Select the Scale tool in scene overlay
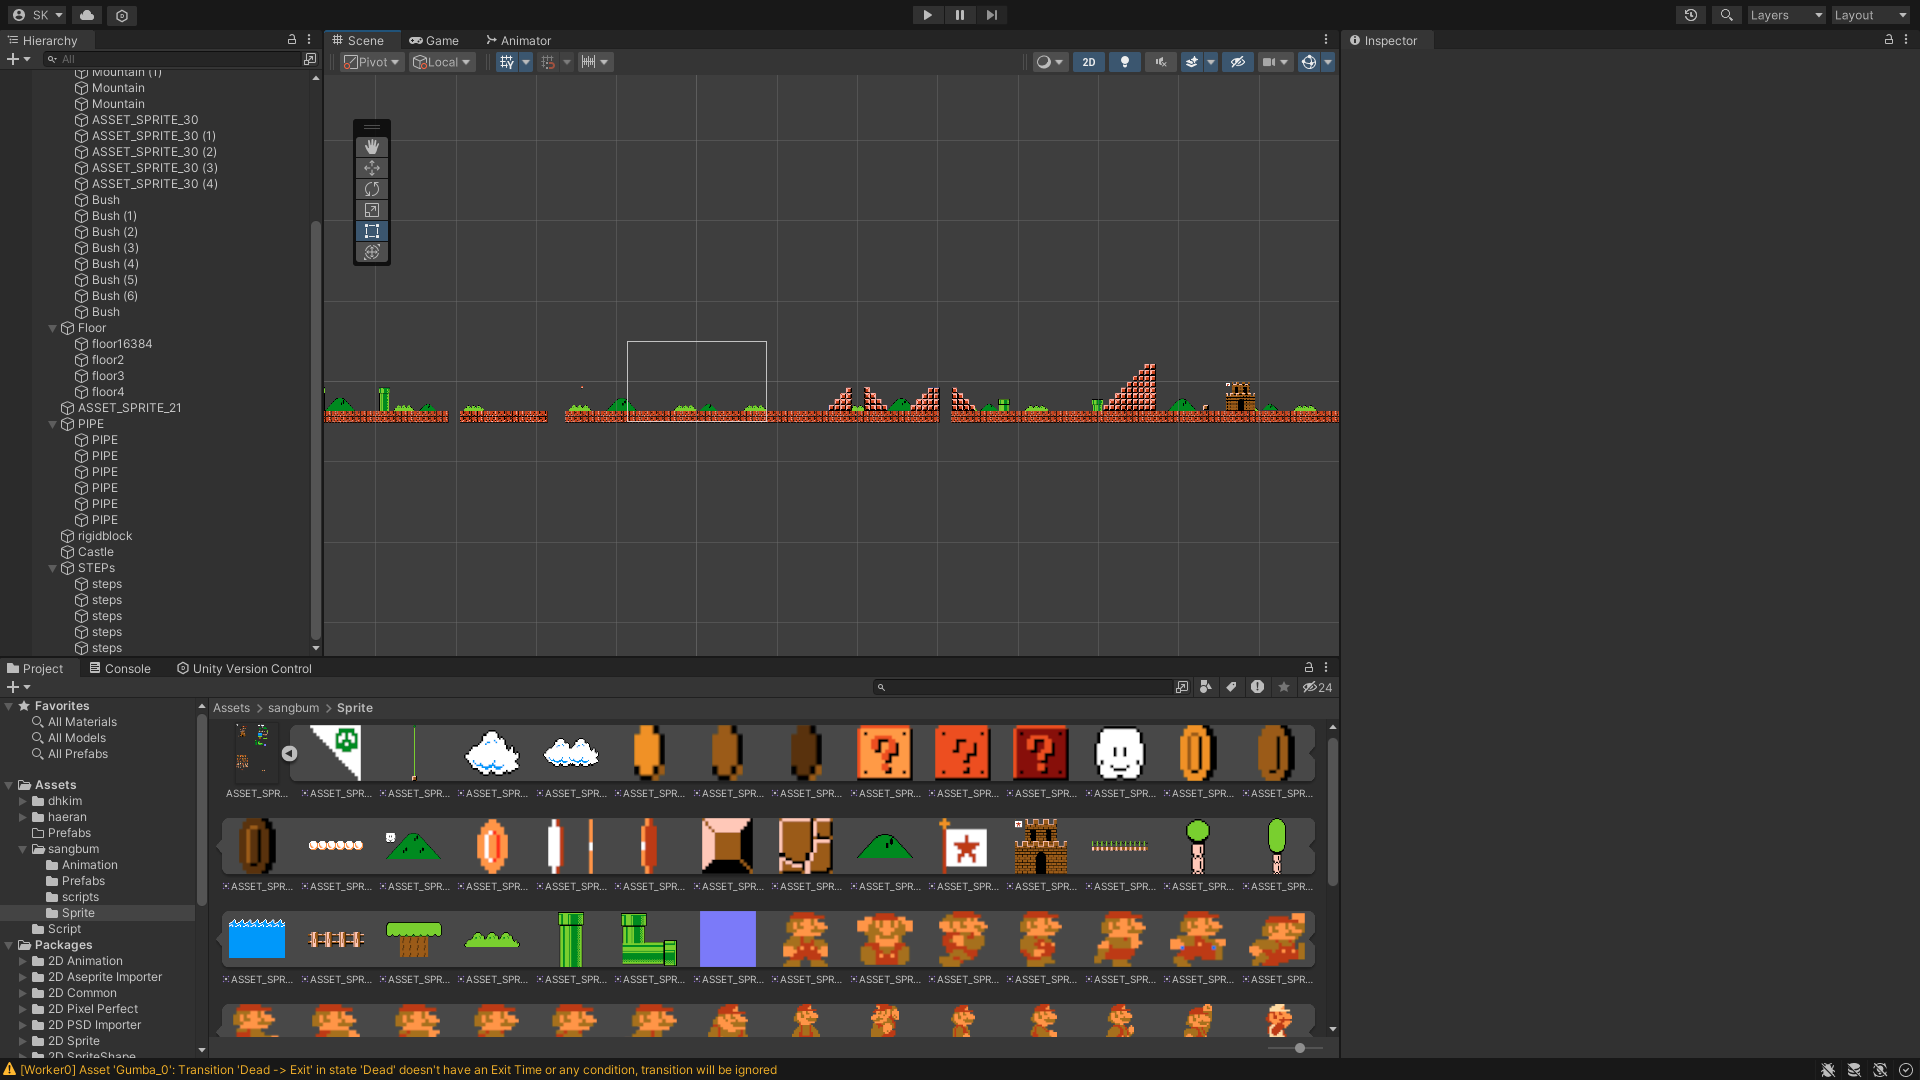The image size is (1920, 1080). point(372,210)
